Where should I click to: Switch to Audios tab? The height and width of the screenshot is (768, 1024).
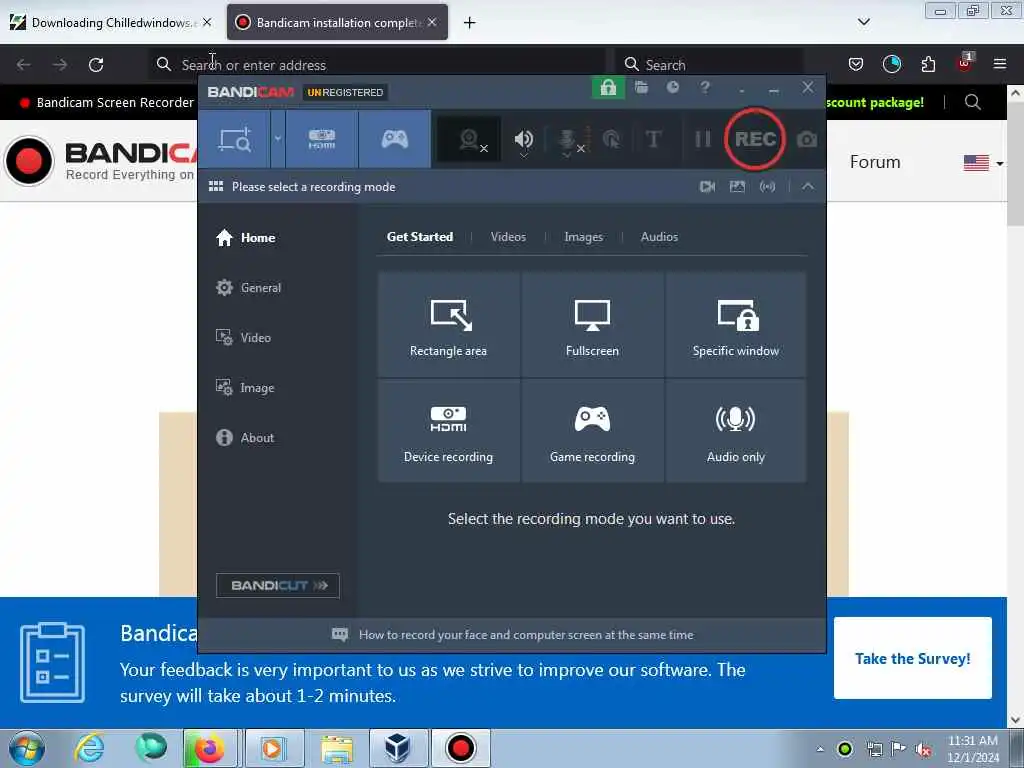(659, 237)
